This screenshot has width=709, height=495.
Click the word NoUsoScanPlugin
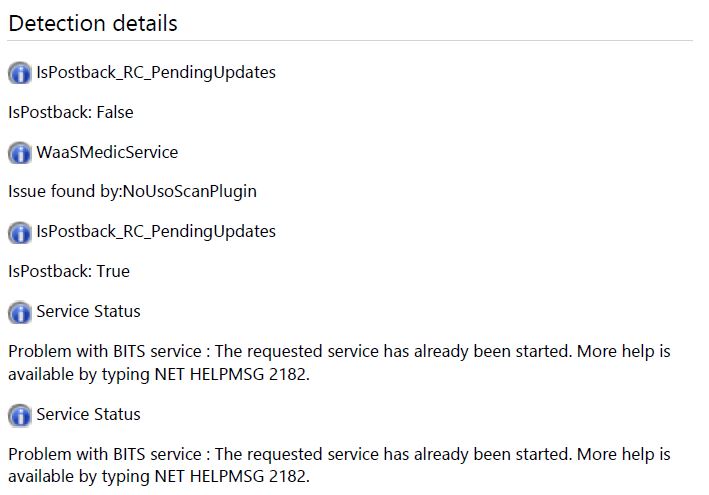pyautogui.click(x=190, y=192)
